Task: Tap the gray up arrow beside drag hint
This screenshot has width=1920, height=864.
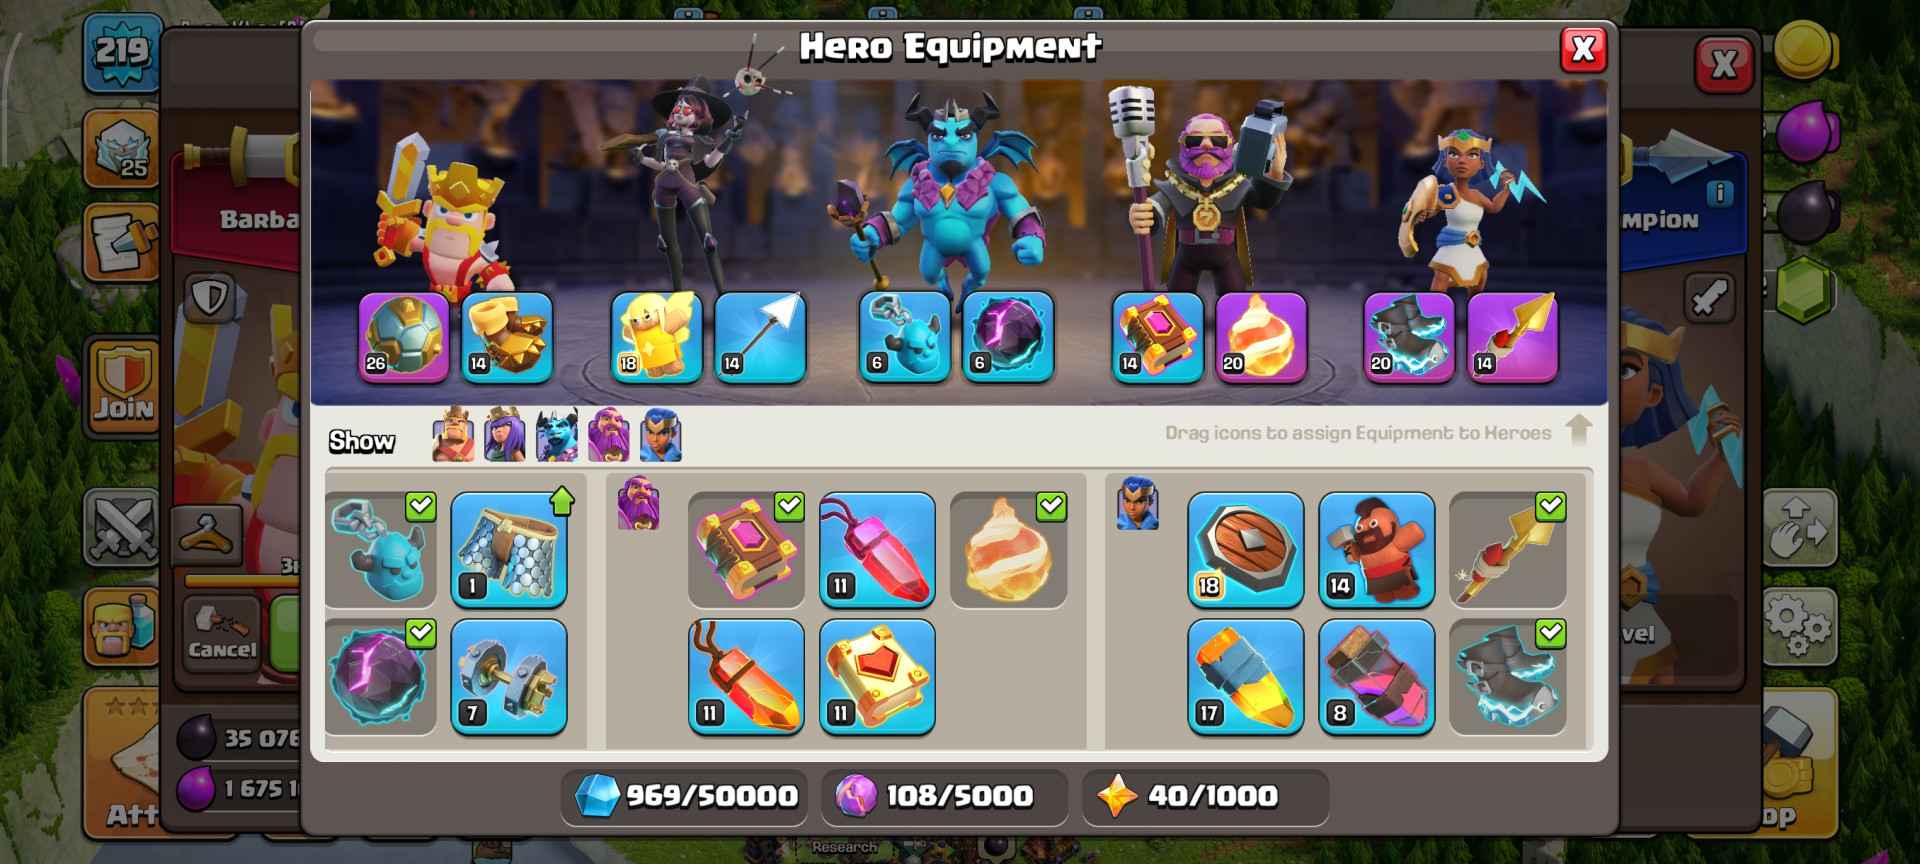Action: click(1579, 431)
